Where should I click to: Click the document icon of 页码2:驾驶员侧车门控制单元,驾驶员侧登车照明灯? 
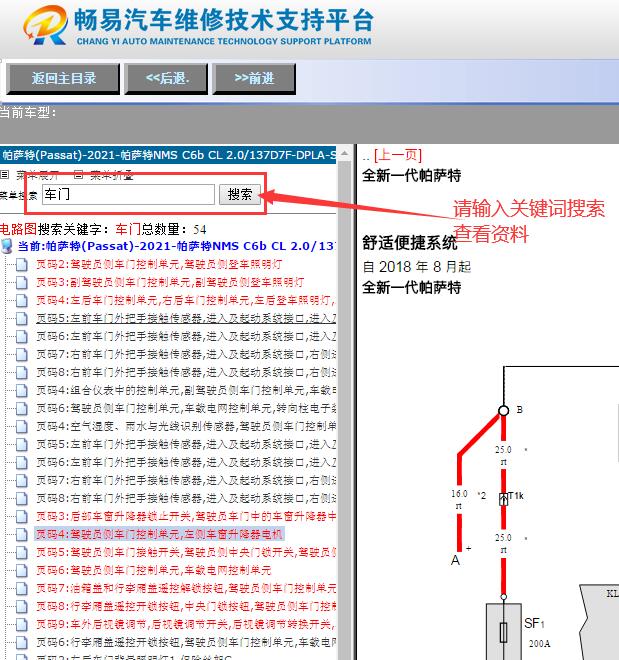[21, 264]
